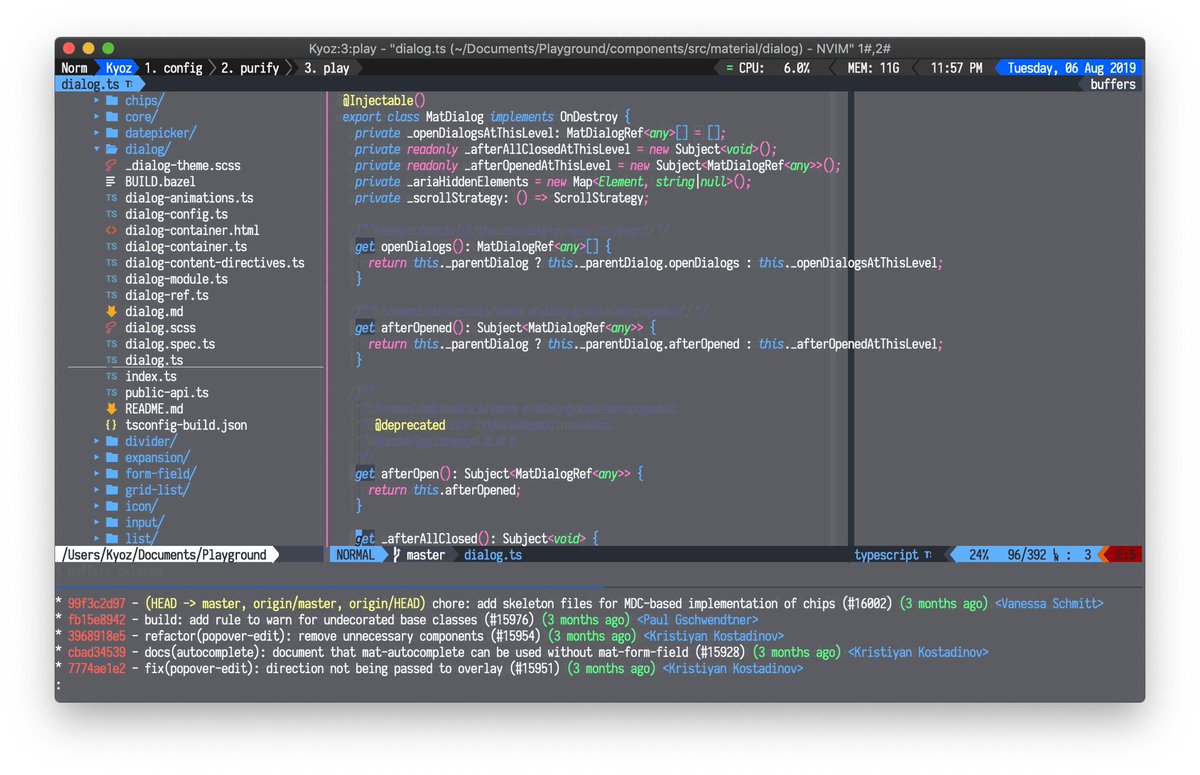The width and height of the screenshot is (1200, 775).
Task: Click the folder icon of datepicker/
Action: click(x=112, y=133)
